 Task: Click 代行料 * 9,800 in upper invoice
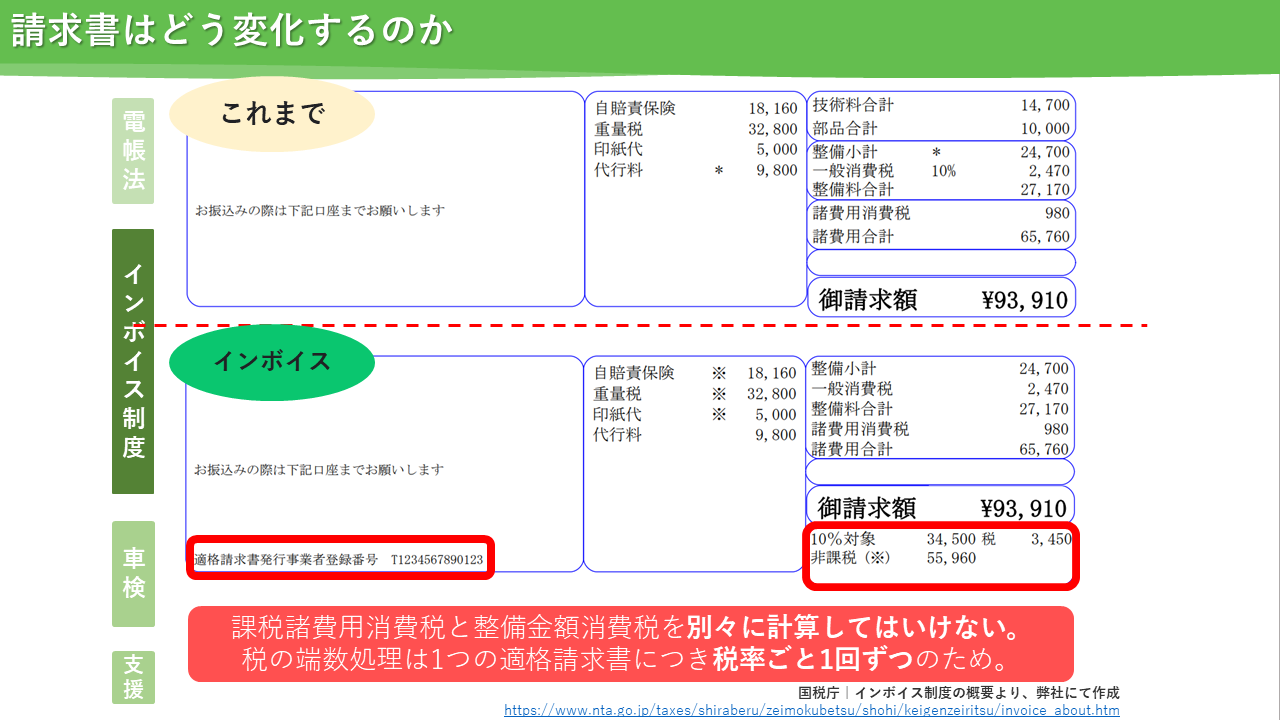(696, 170)
